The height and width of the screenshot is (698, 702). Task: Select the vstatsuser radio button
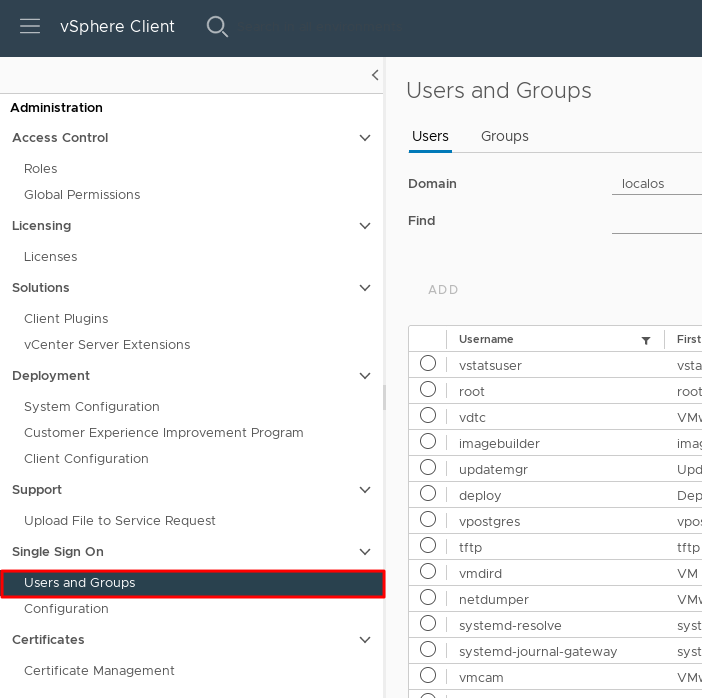click(428, 364)
